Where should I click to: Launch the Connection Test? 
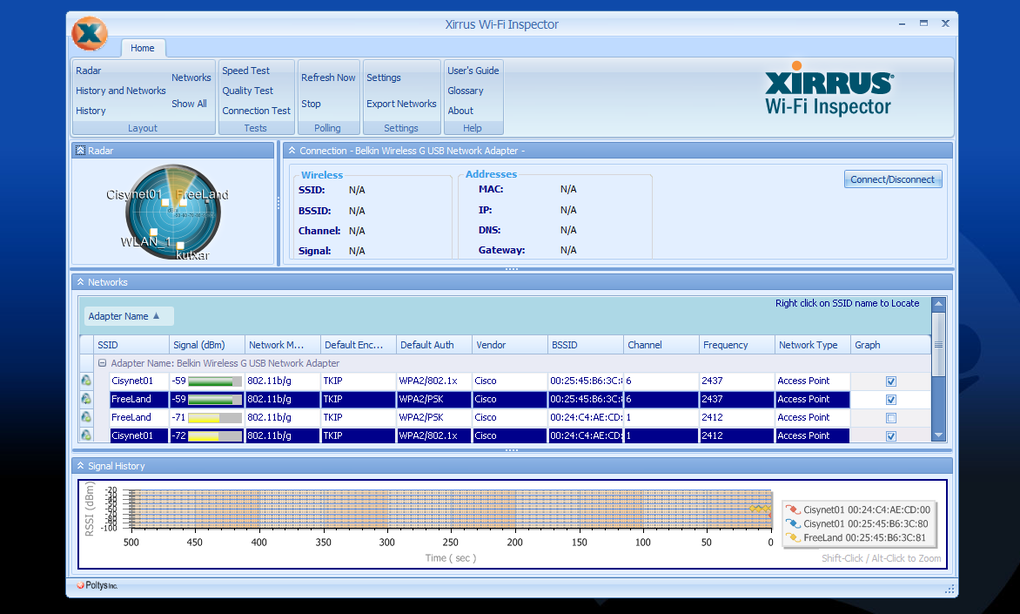click(x=256, y=111)
